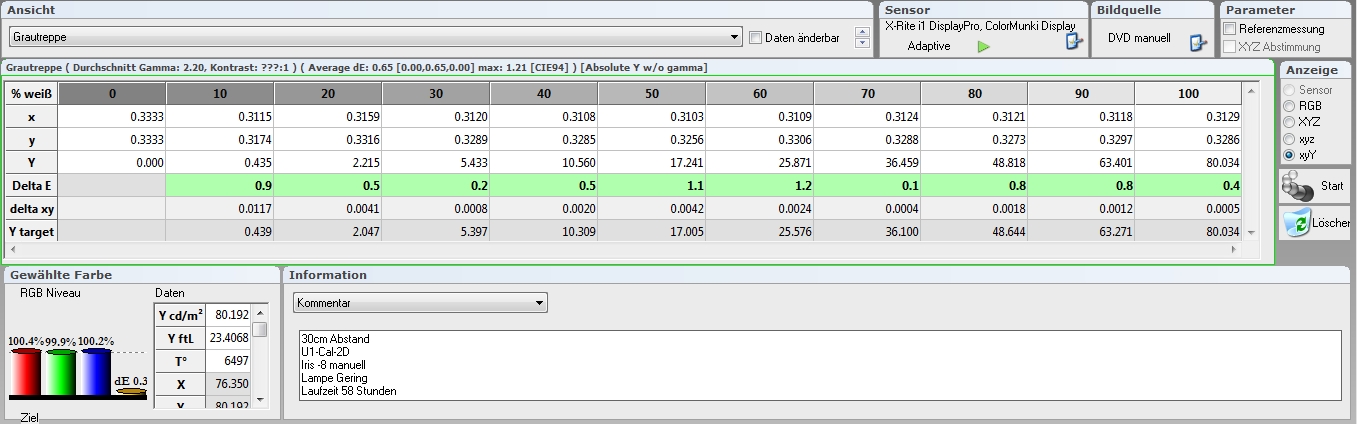Image resolution: width=1357 pixels, height=424 pixels.
Task: Check the Referenzmessung checkbox
Action: [x=1230, y=29]
